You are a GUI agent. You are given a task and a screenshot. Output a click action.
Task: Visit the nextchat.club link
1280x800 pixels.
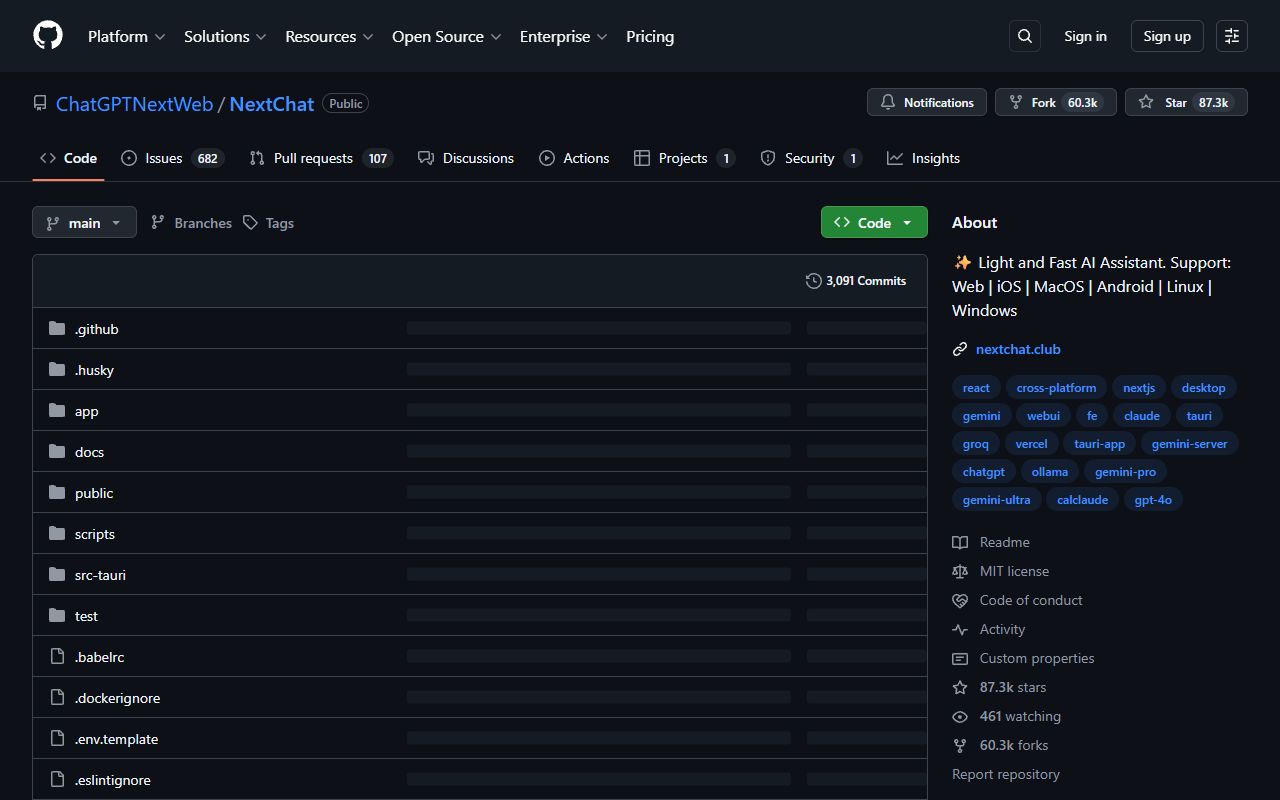[1018, 349]
